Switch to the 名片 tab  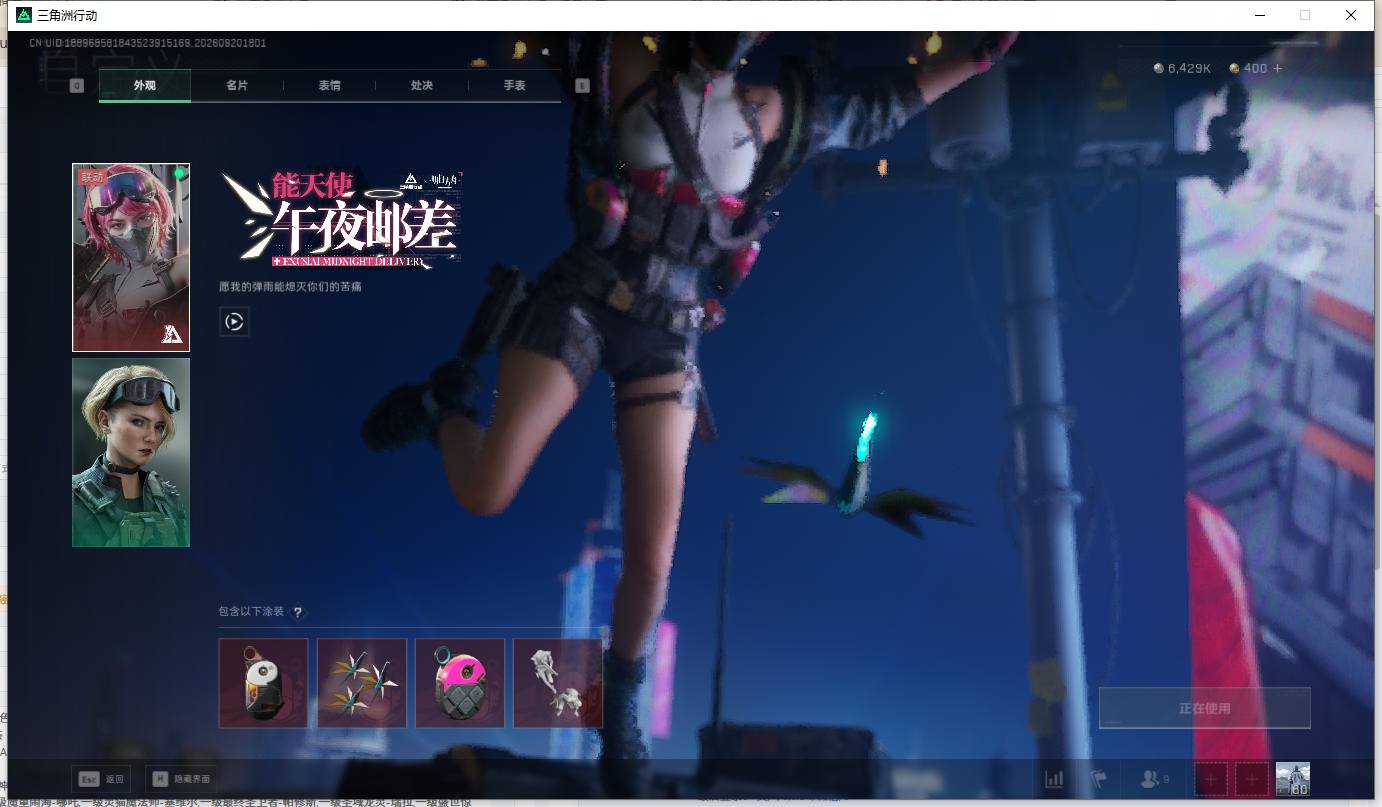237,86
